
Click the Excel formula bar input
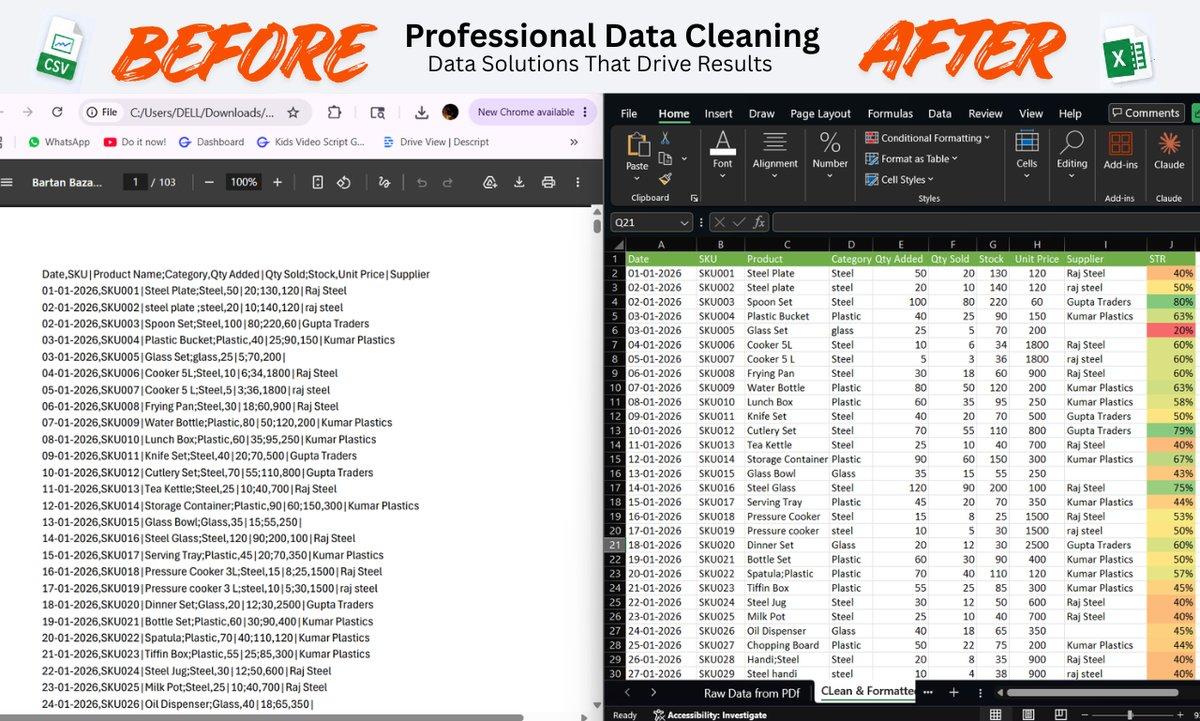pyautogui.click(x=985, y=222)
